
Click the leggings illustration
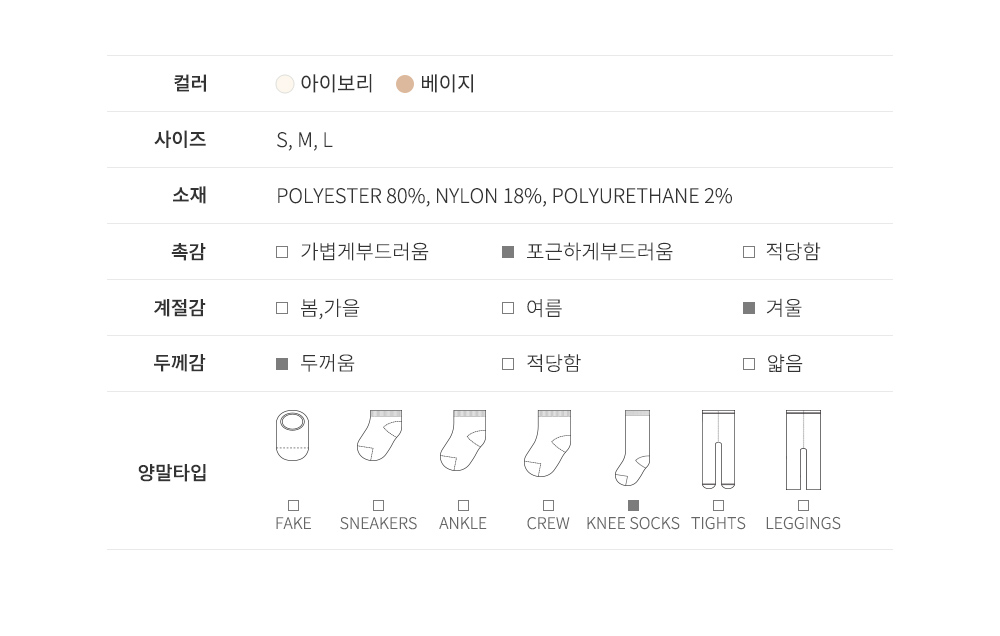[803, 448]
